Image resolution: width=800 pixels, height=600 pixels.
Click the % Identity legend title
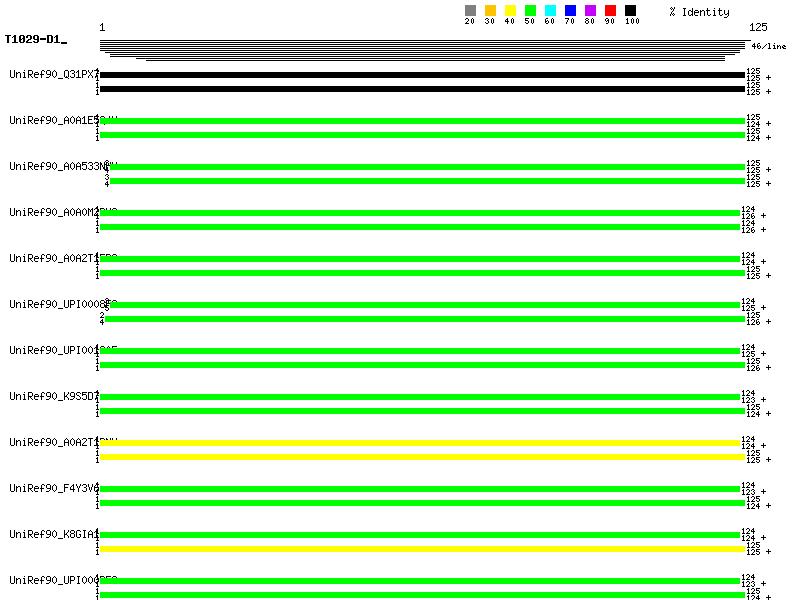coord(699,12)
